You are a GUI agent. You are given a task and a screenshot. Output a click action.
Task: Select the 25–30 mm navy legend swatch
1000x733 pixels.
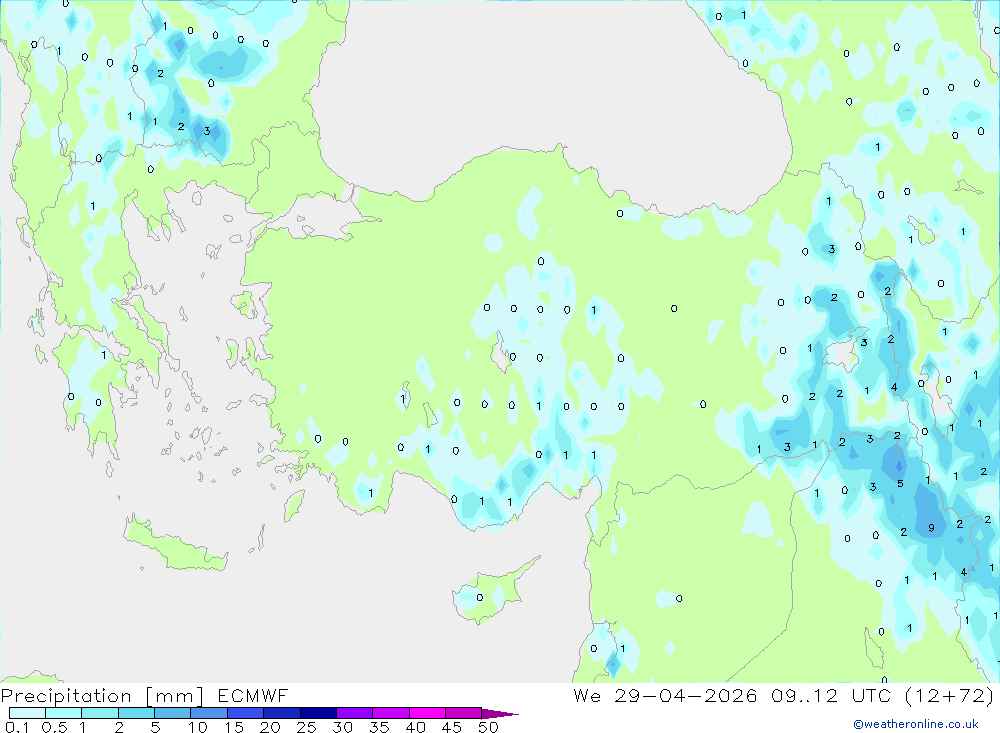(x=318, y=713)
